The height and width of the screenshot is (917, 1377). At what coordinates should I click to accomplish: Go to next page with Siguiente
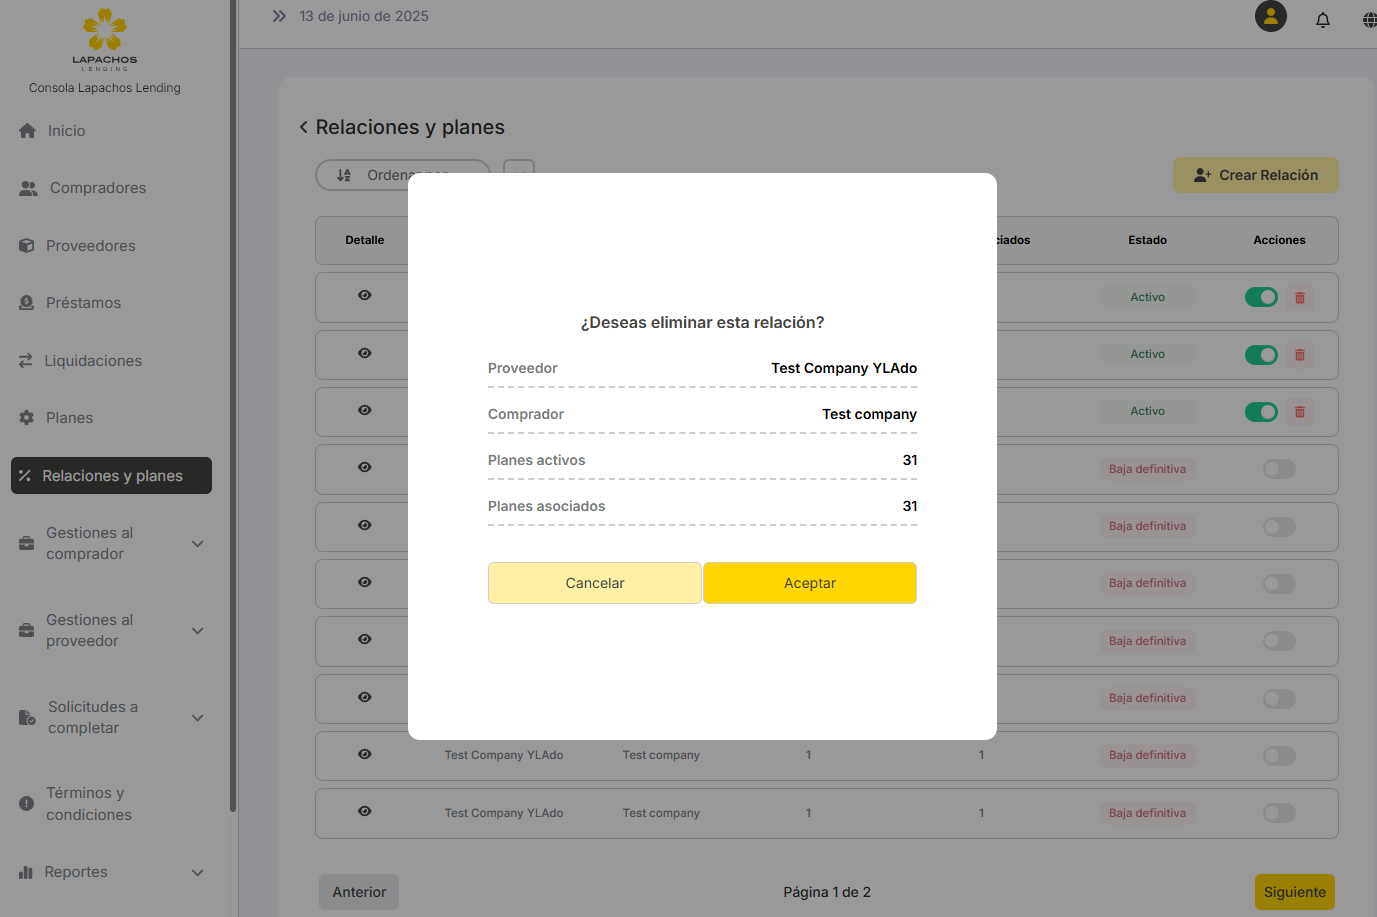(1294, 892)
